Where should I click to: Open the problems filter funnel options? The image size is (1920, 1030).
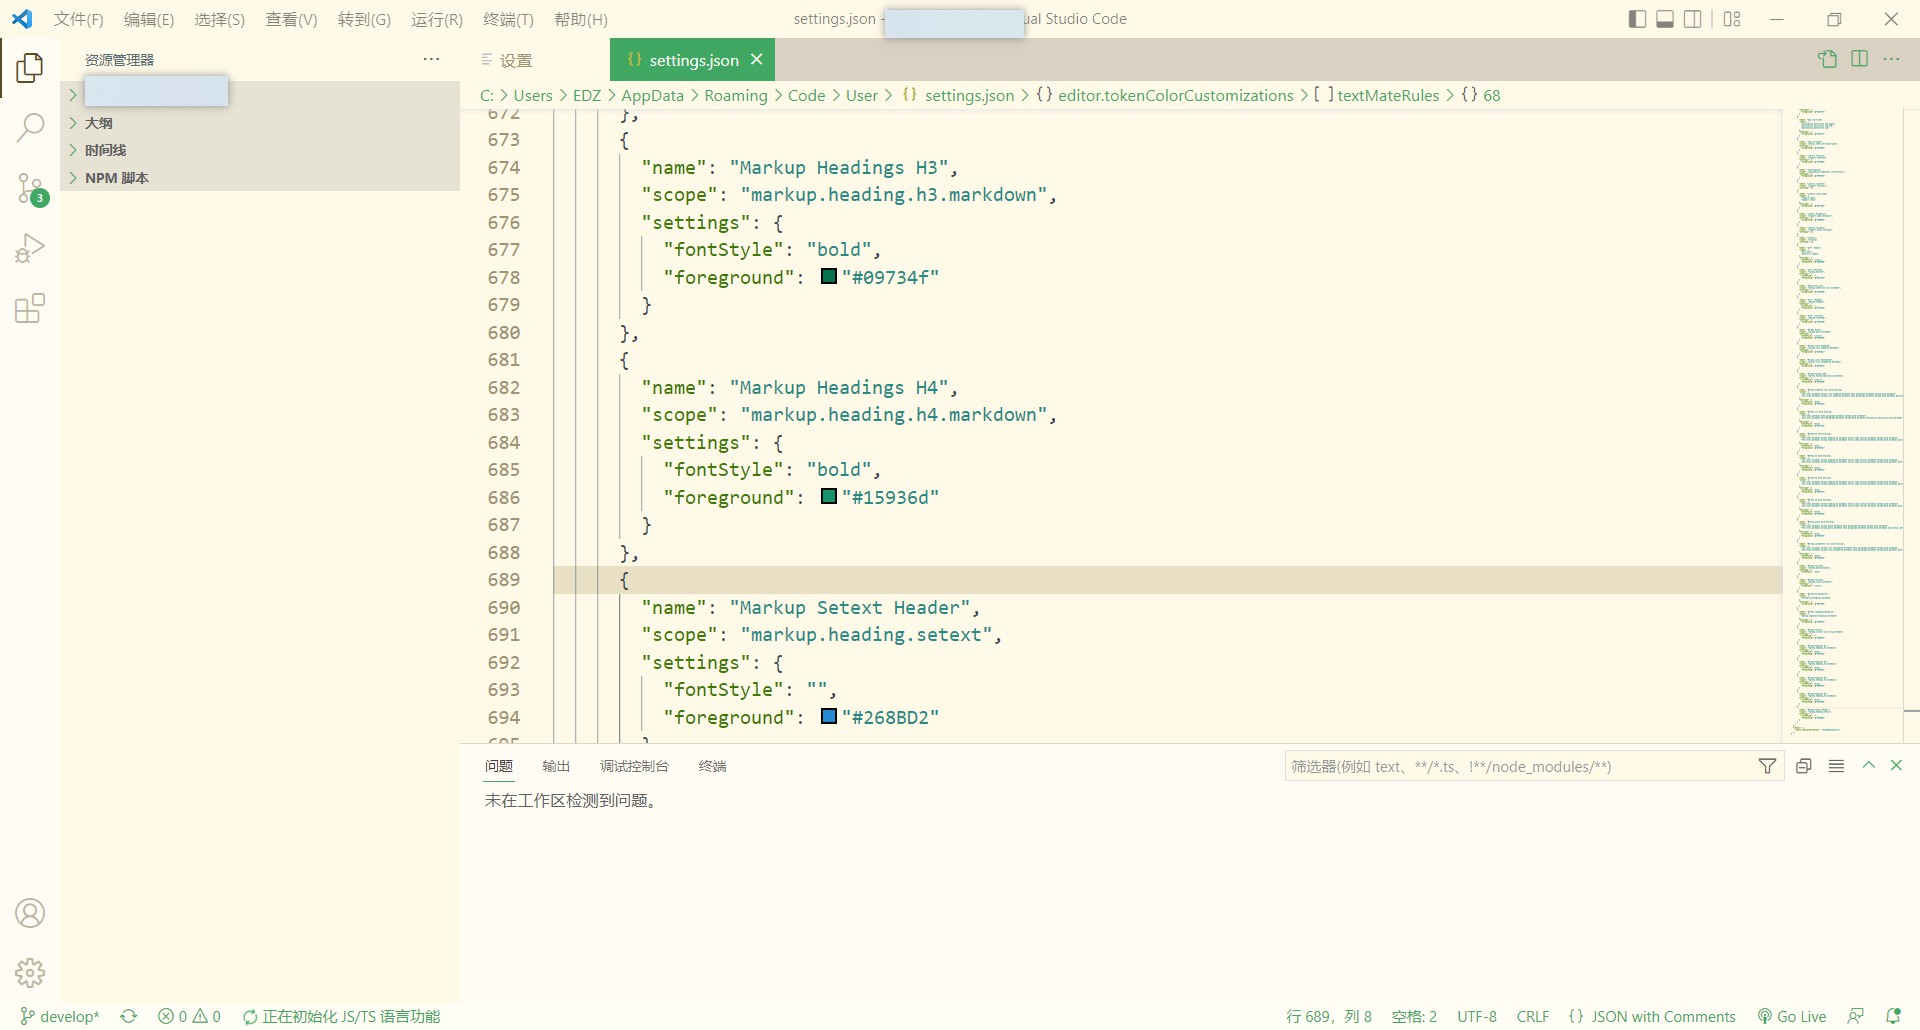click(x=1768, y=766)
